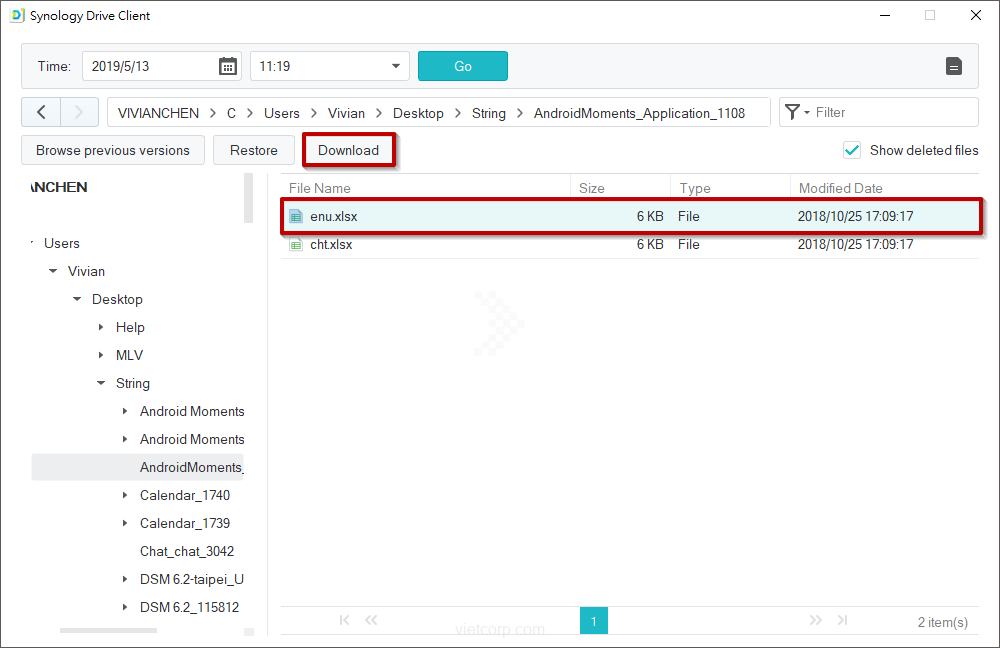Viewport: 1000px width, 648px height.
Task: Click the calendar icon in date field
Action: (228, 66)
